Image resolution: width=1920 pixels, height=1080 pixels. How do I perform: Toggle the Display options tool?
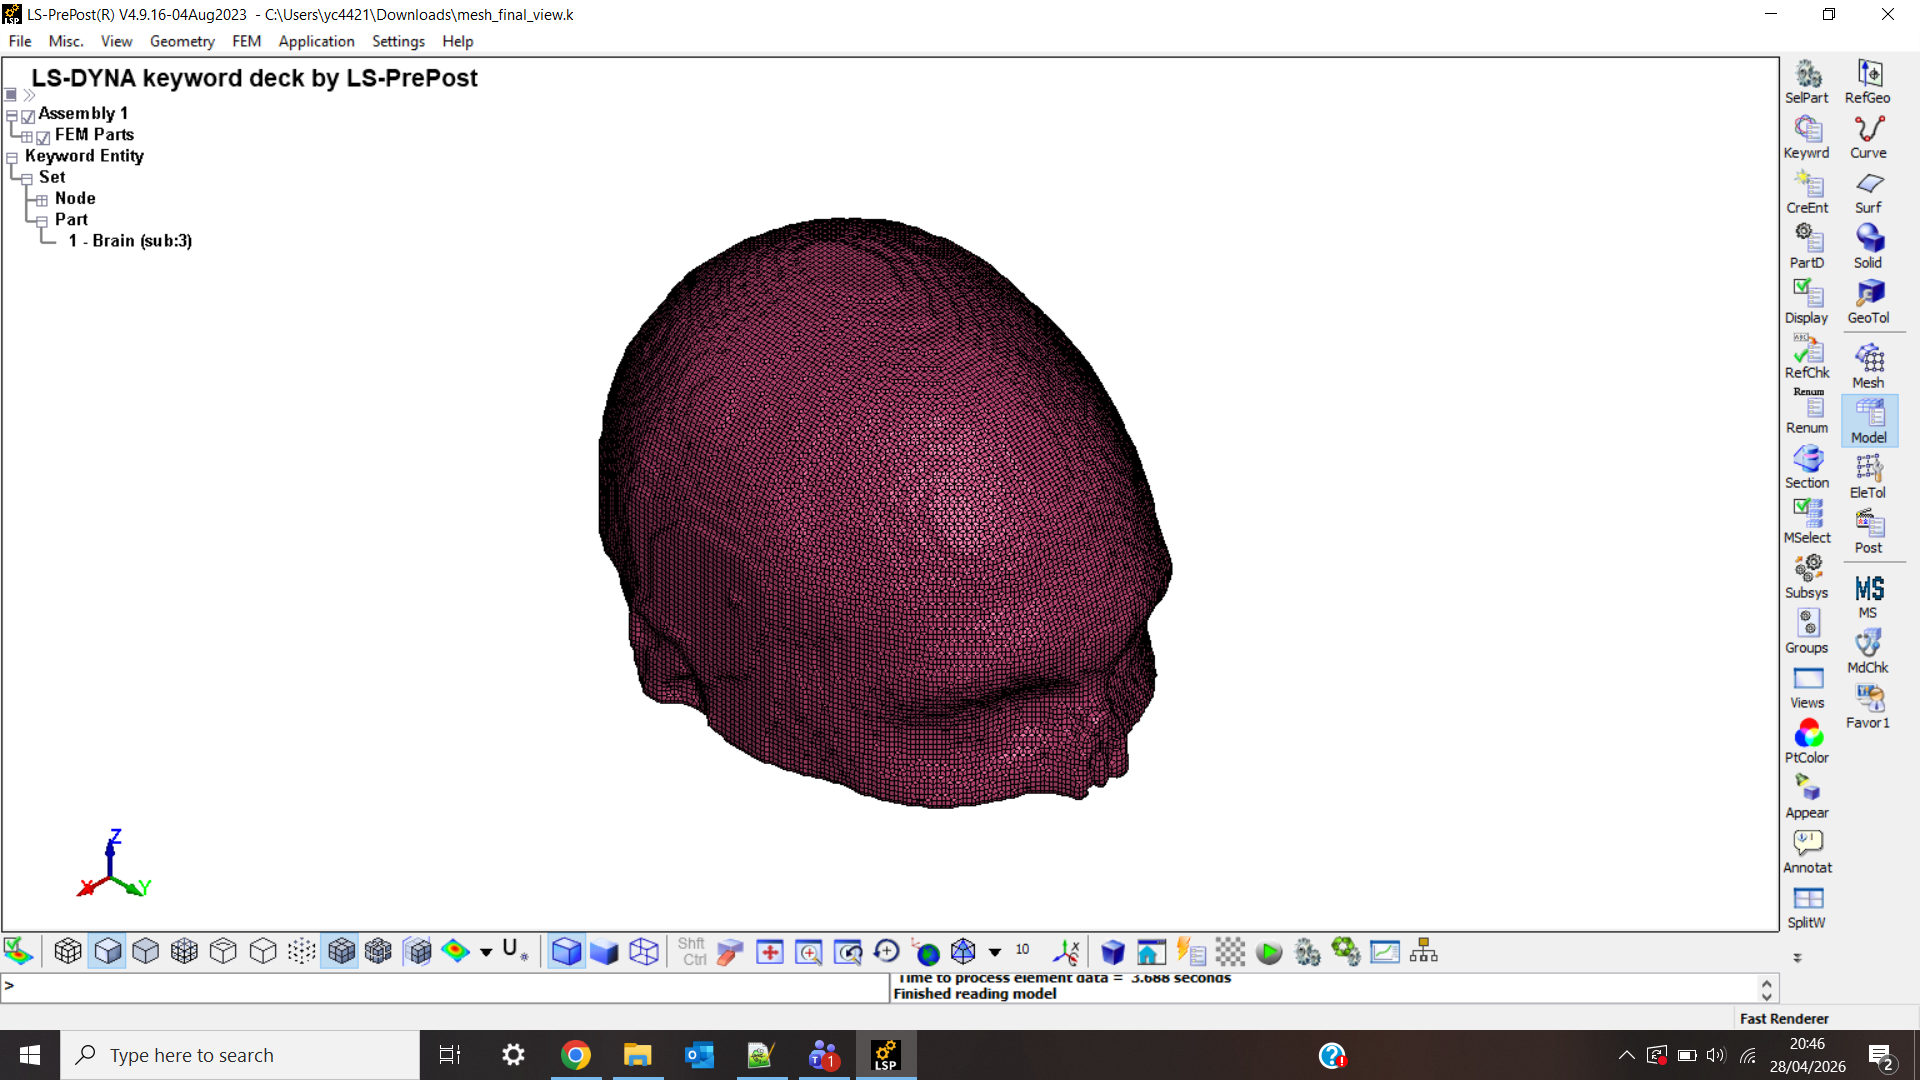click(x=1807, y=302)
